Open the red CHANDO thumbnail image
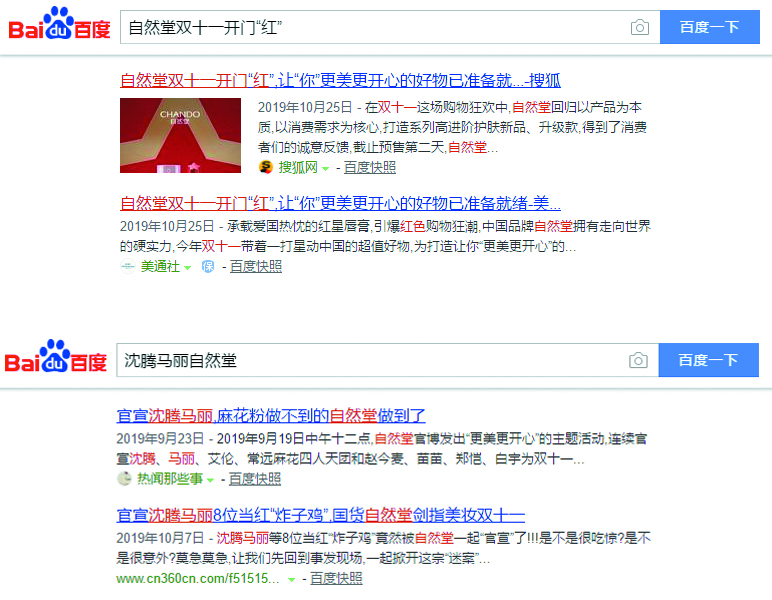Viewport: 772px width, 600px height. (181, 135)
